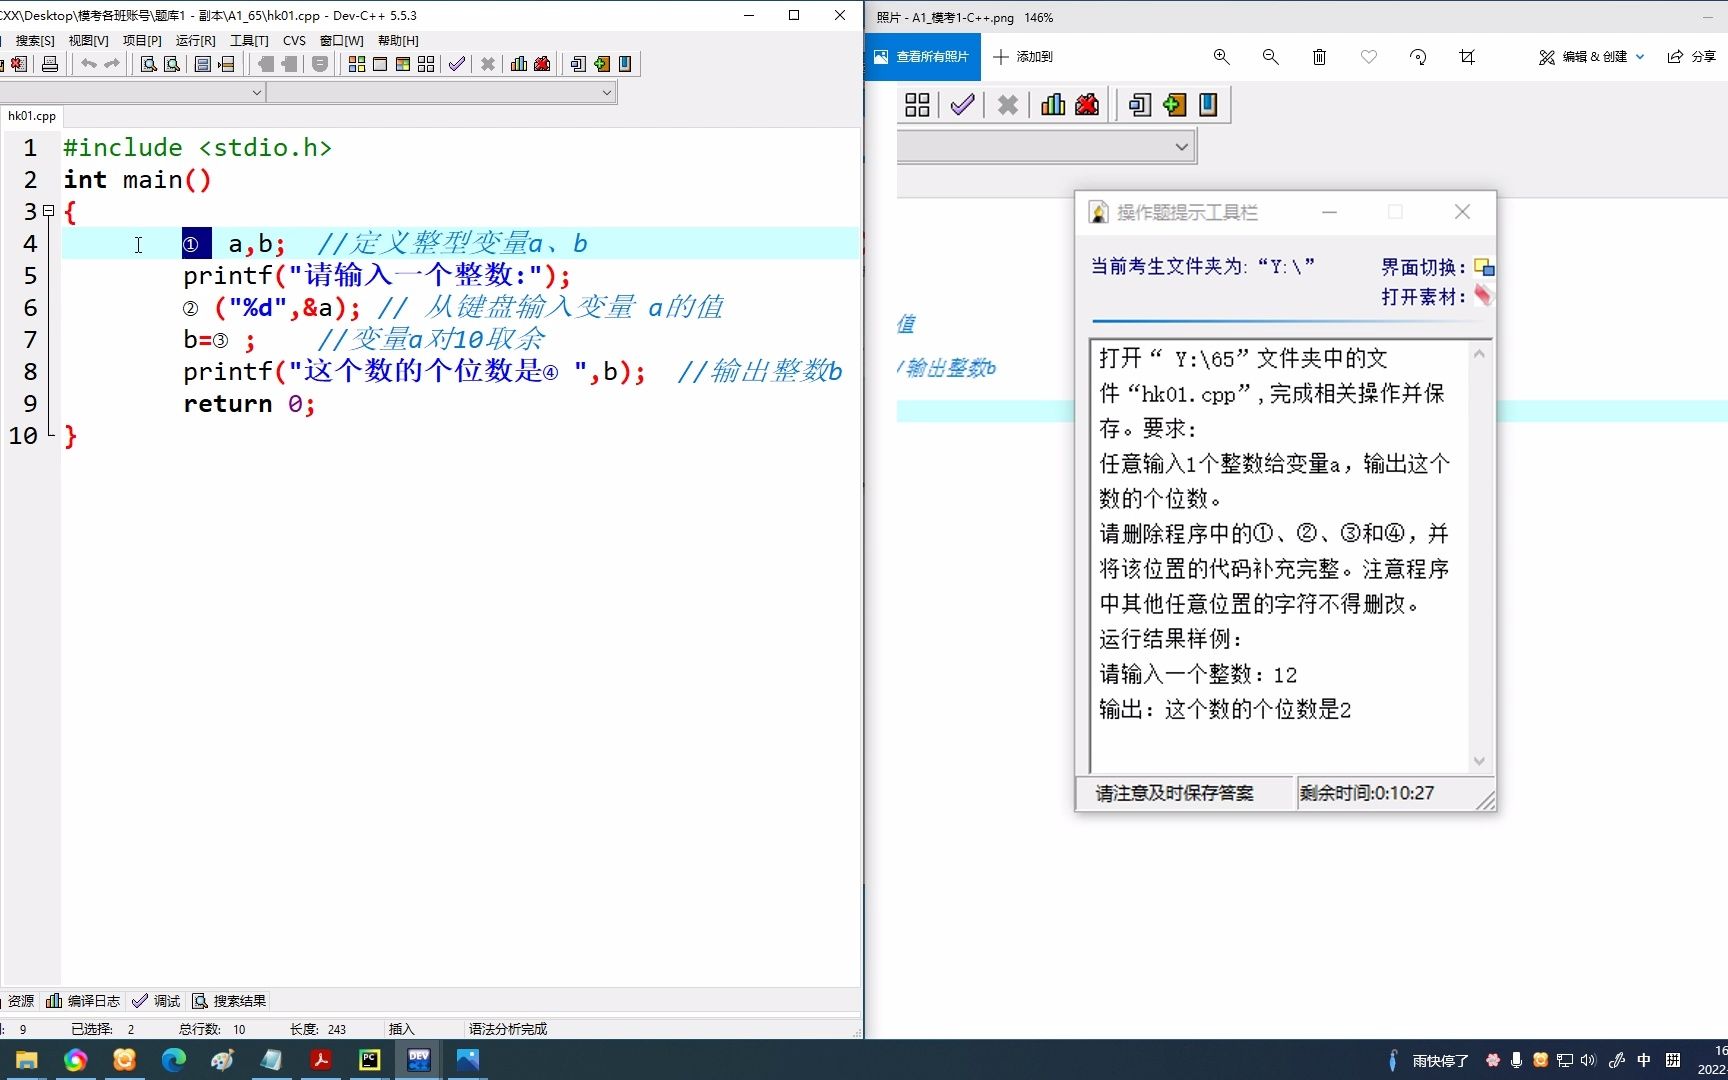Zoom out on the photo in Photos
This screenshot has height=1080, width=1728.
(1270, 57)
